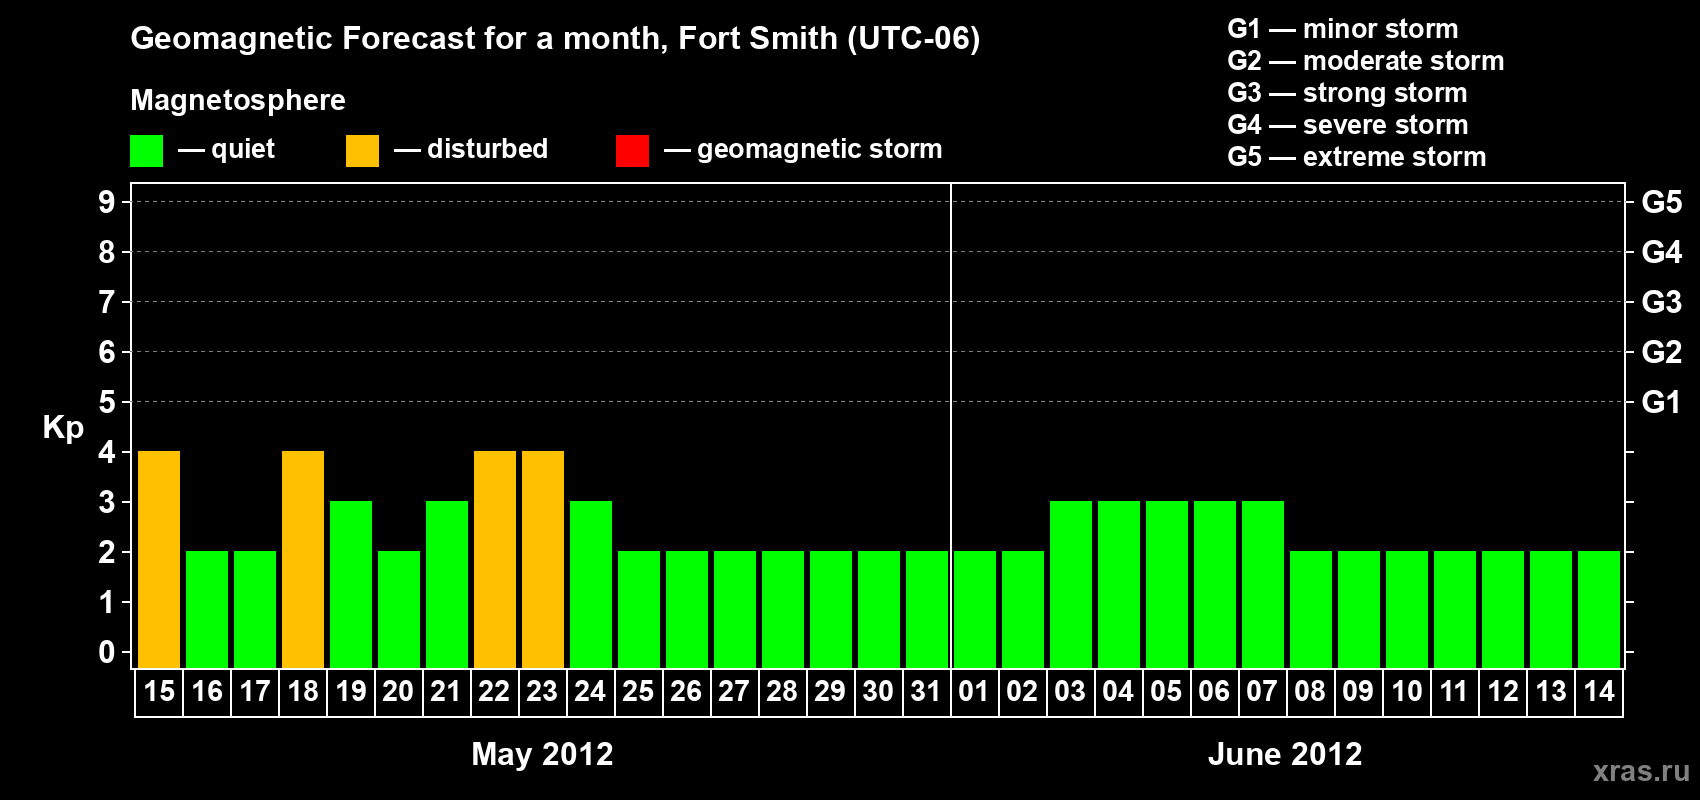This screenshot has width=1700, height=800.
Task: Click the Kp axis title
Action: [63, 428]
